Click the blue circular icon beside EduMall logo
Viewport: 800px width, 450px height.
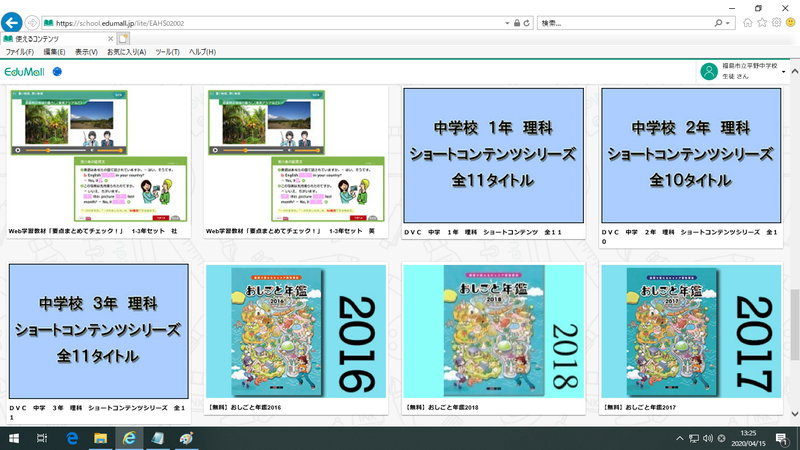[x=57, y=71]
